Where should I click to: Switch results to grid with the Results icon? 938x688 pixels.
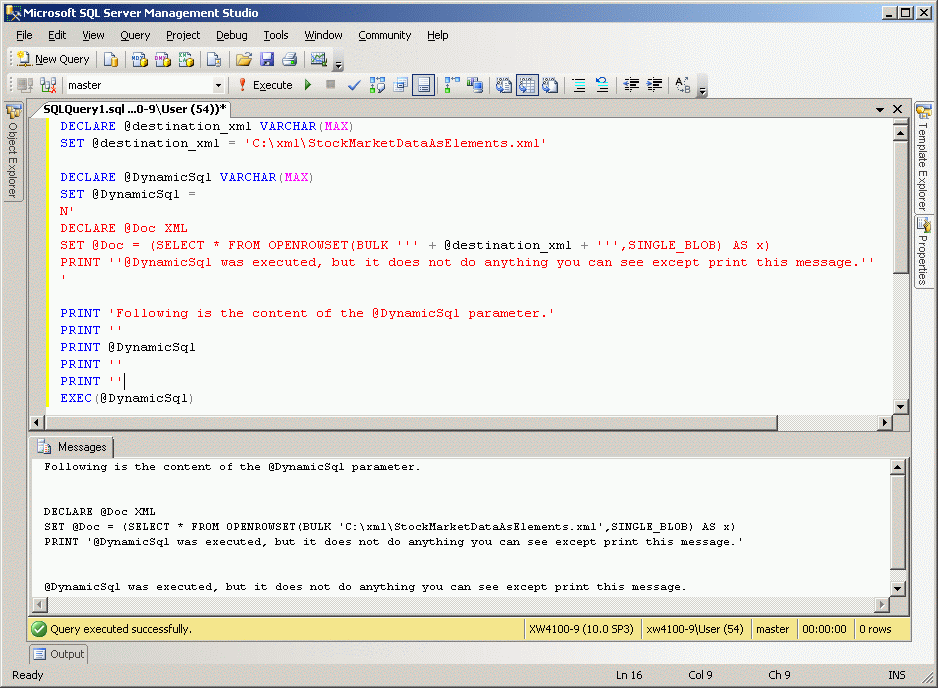coord(528,85)
